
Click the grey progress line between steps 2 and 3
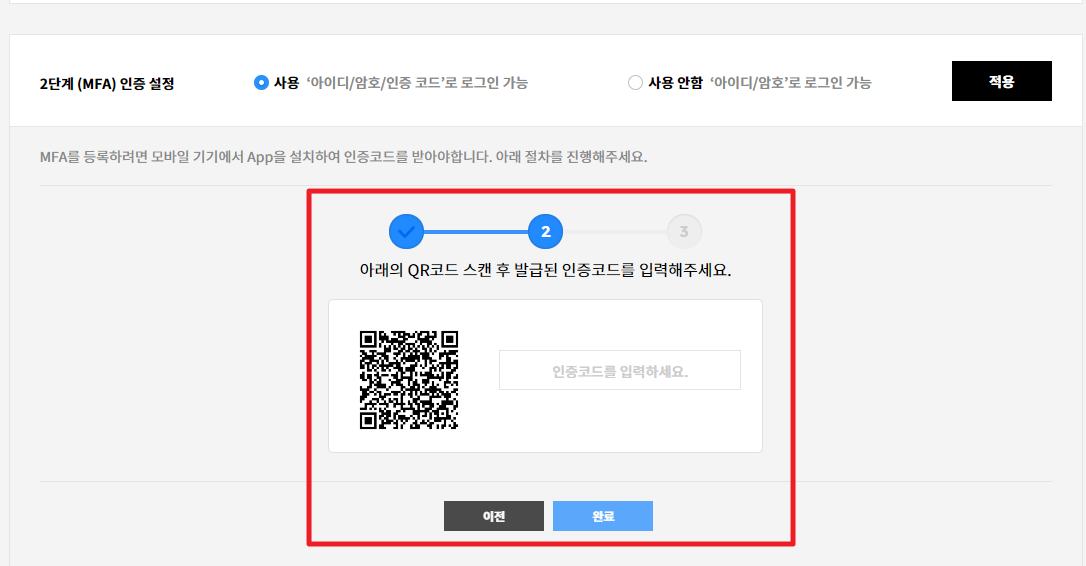pos(615,232)
